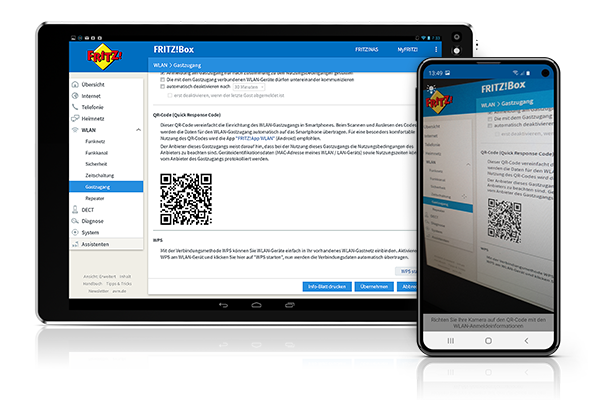Open the Übersicht page from the sidebar
This screenshot has height=400, width=600.
click(x=94, y=85)
